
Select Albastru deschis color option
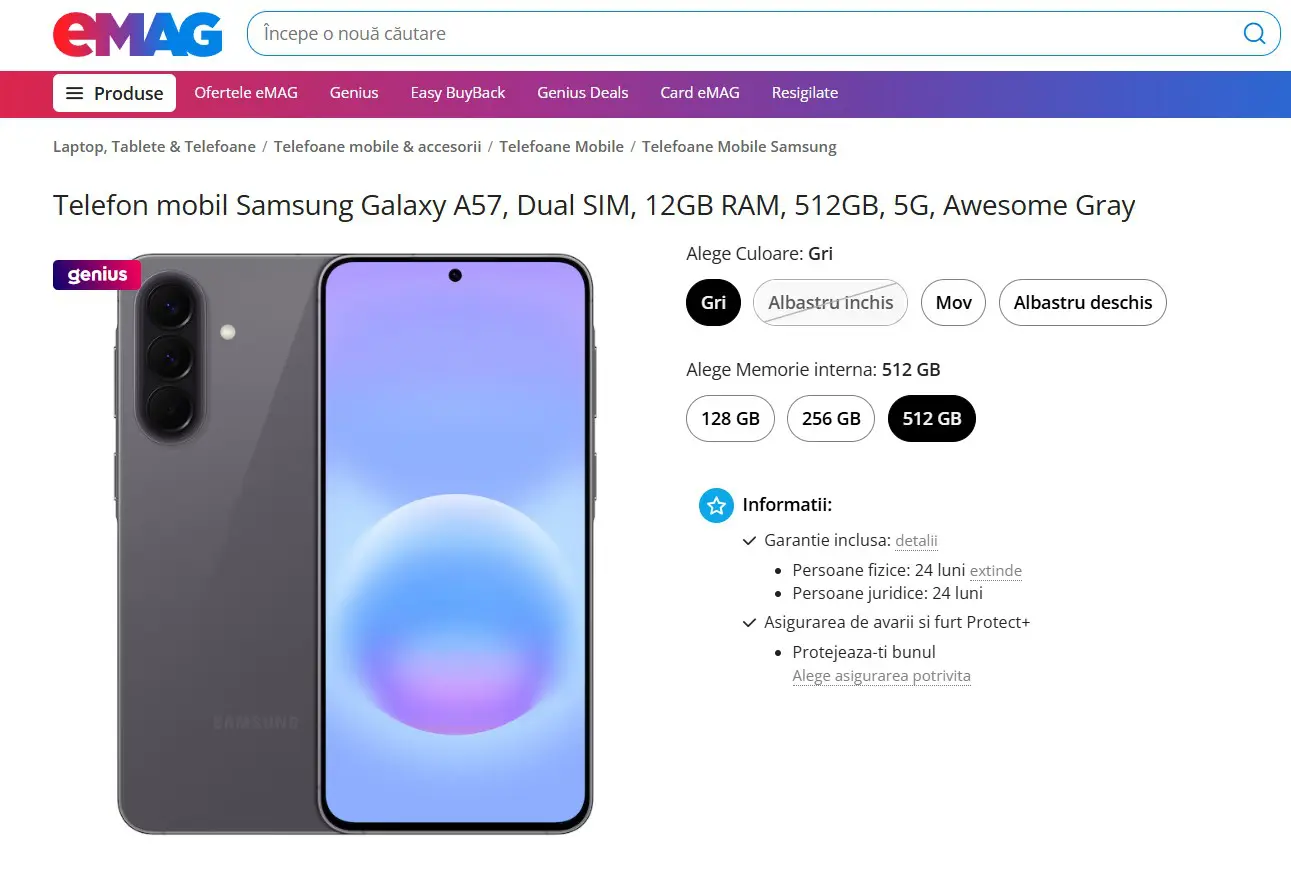tap(1082, 303)
